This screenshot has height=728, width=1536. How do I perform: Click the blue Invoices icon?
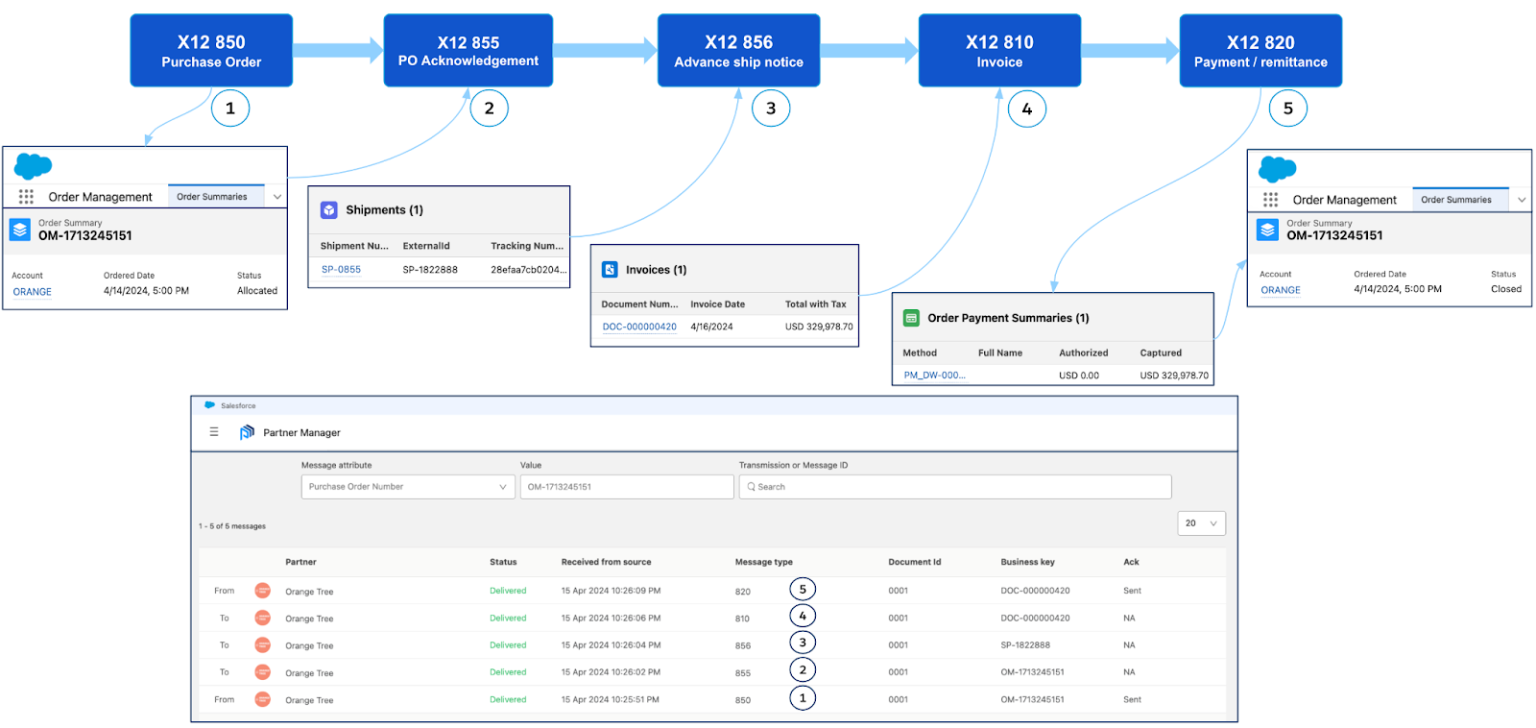coord(610,270)
